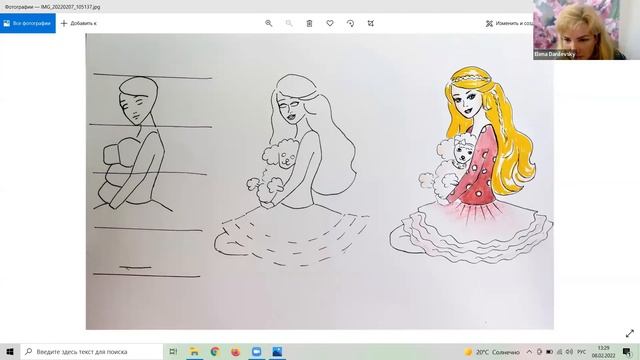Image resolution: width=640 pixels, height=360 pixels.
Task: Click the Elena Danilevsky video thumbnail
Action: 587,30
